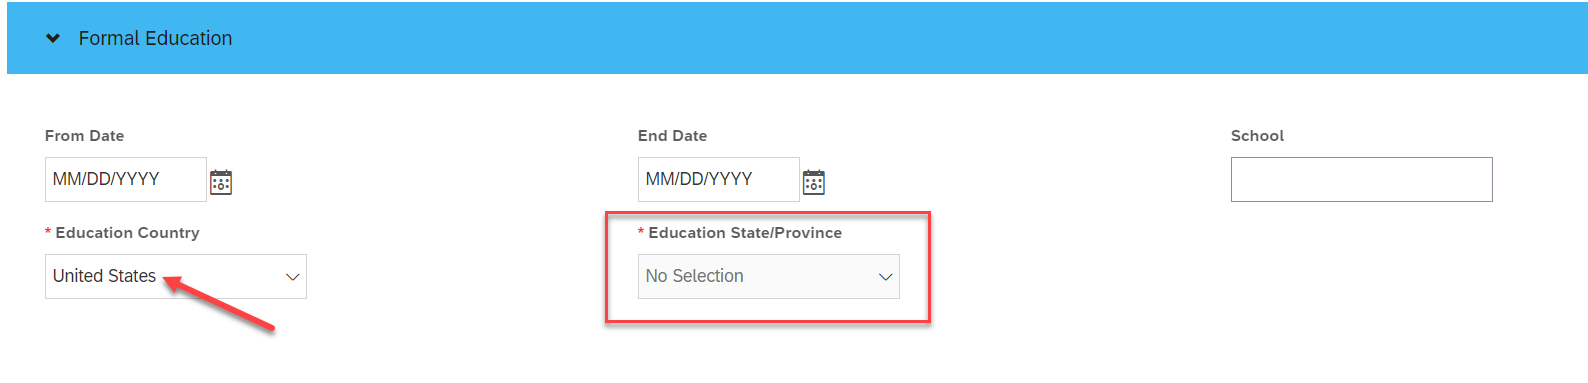Viewport: 1588px width, 383px height.
Task: Open the Education Country dropdown
Action: (x=176, y=276)
